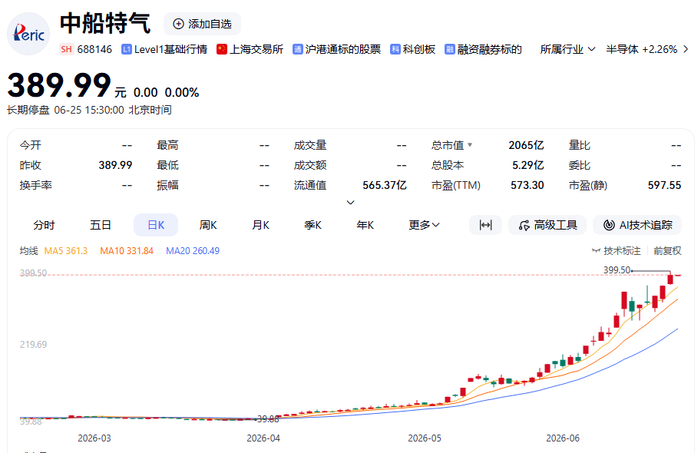Screen dimensions: 700x453
Task: Click the stock code 688146
Action: pyautogui.click(x=94, y=49)
